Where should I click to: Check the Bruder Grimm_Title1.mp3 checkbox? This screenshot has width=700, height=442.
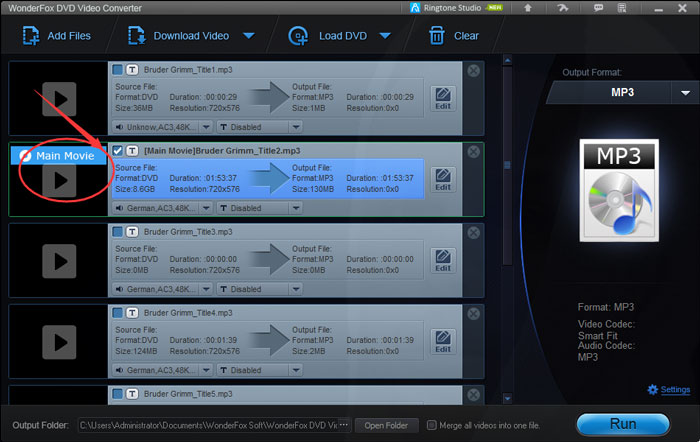(x=117, y=70)
